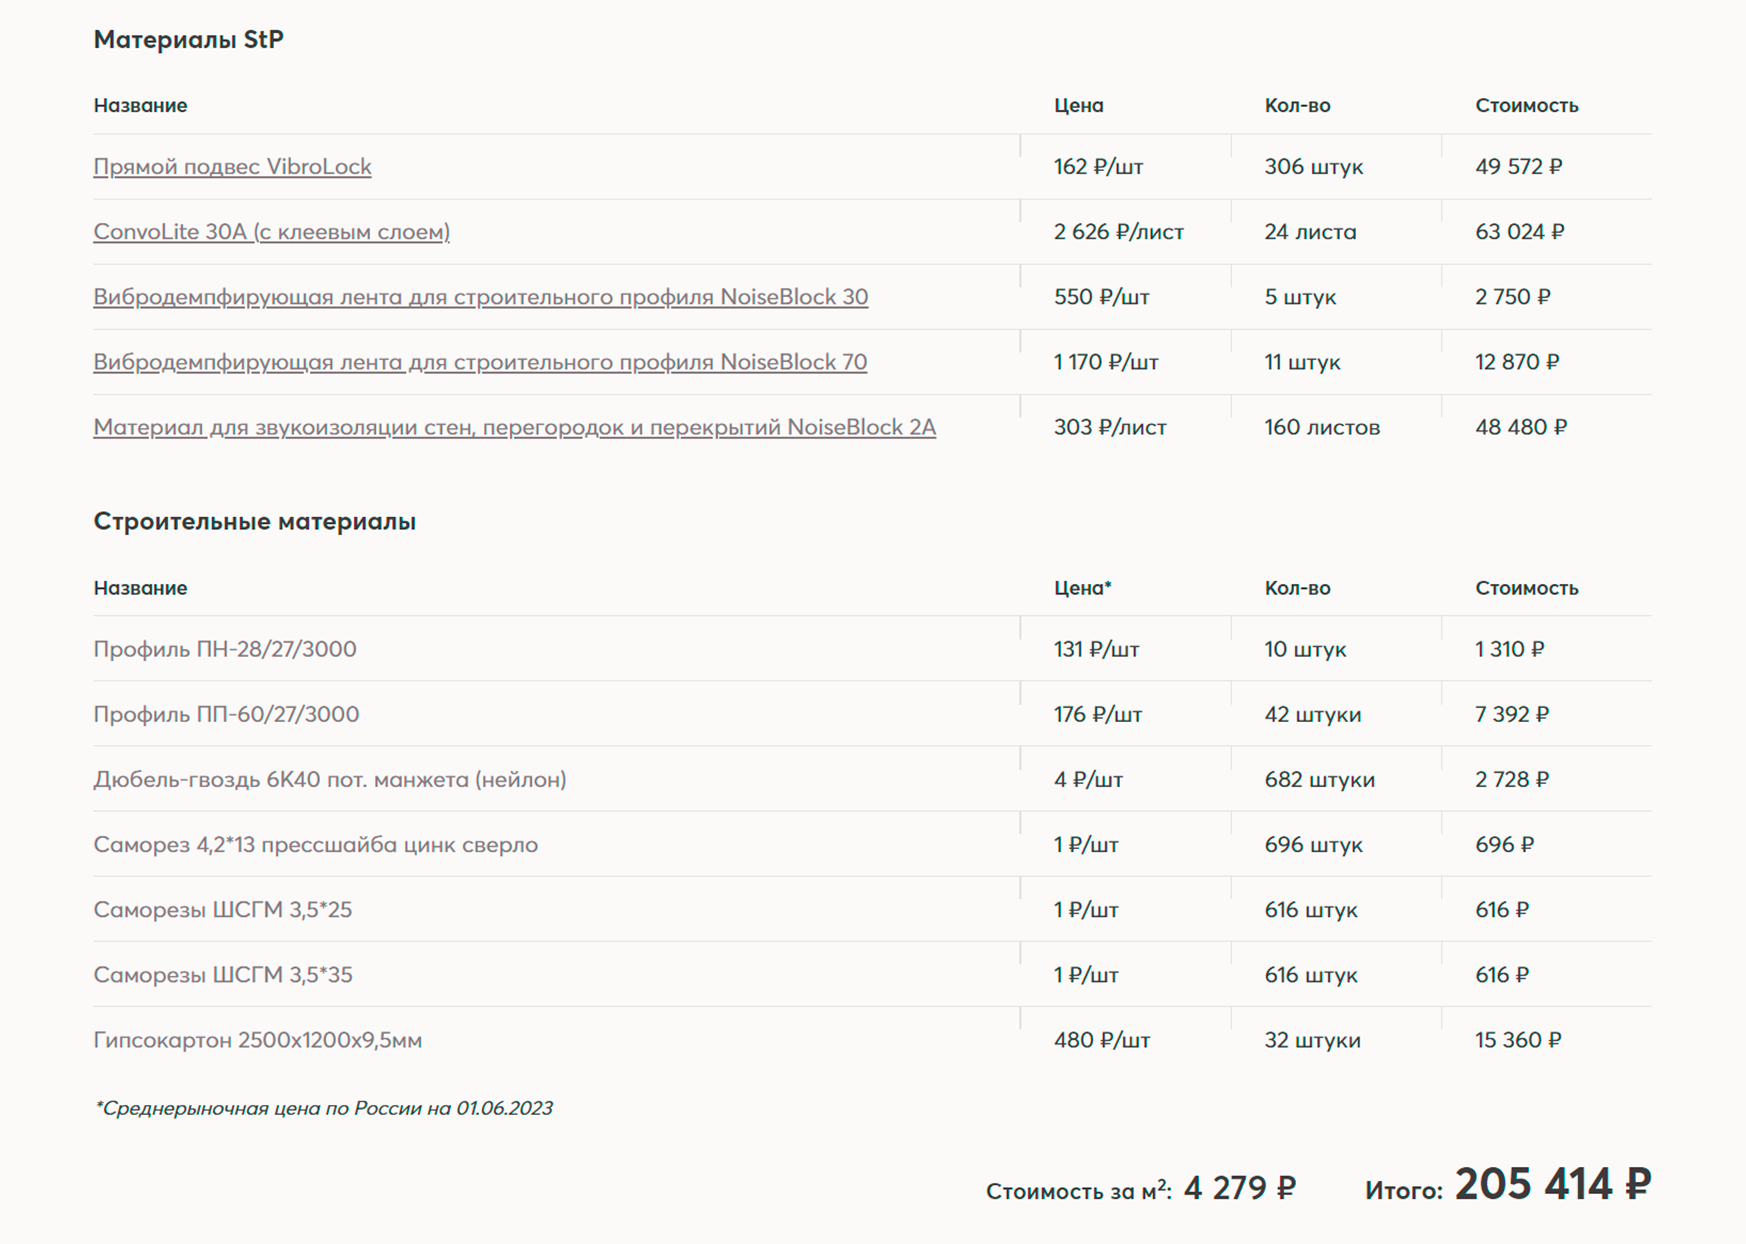Screen dimensions: 1746x1244
Task: Select the Строительные материалы heading
Action: (255, 521)
